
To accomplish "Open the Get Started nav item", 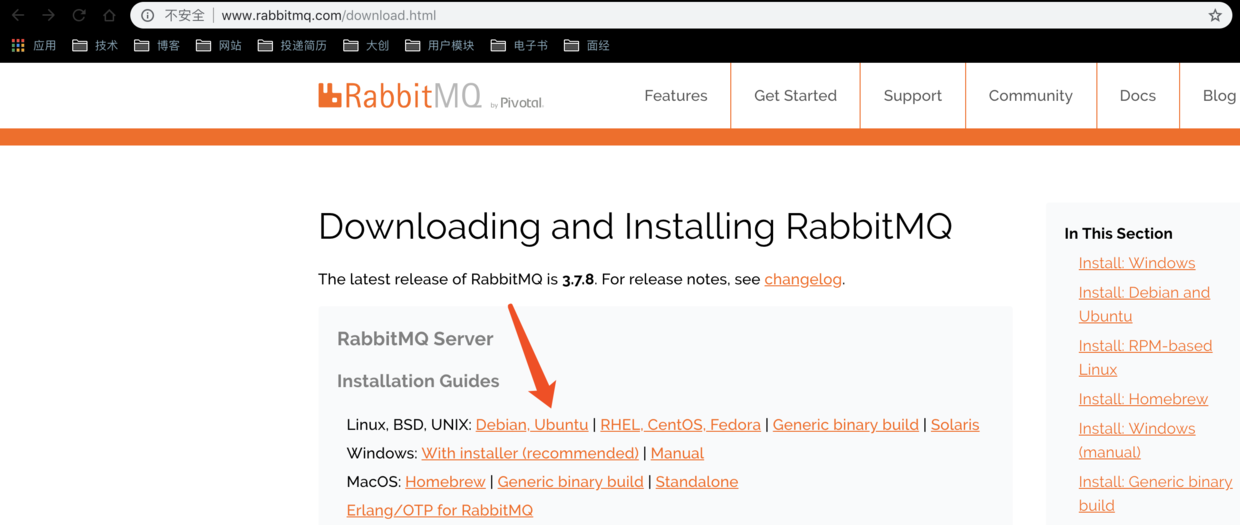I will (795, 96).
